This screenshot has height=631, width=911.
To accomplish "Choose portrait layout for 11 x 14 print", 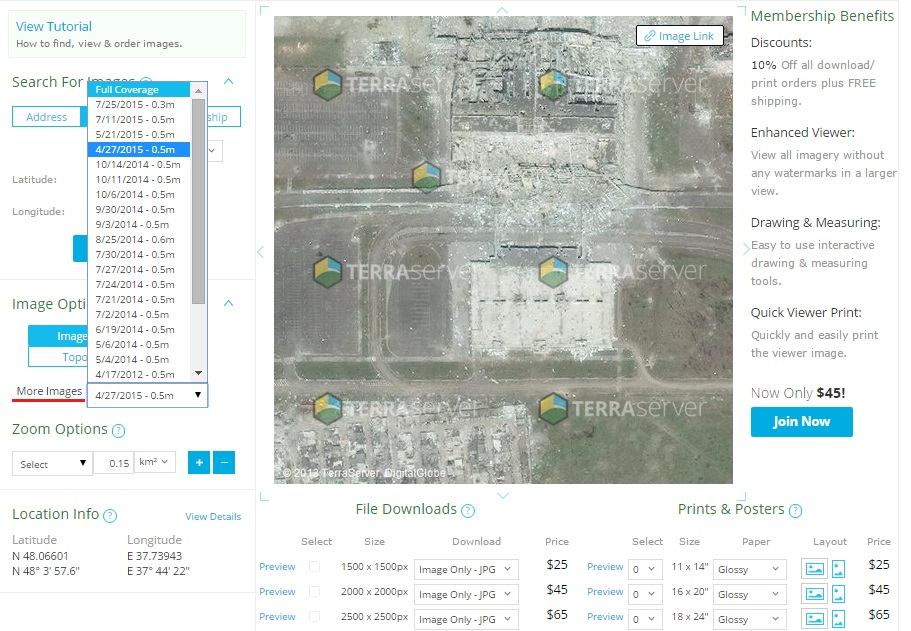I will [838, 569].
